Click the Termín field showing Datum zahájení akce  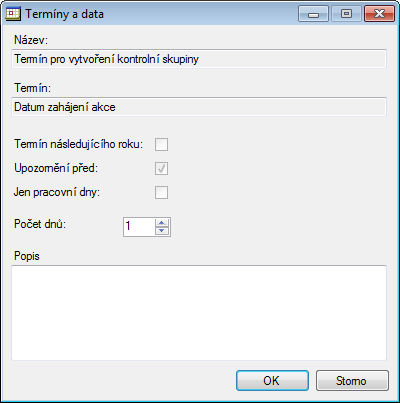(199, 107)
